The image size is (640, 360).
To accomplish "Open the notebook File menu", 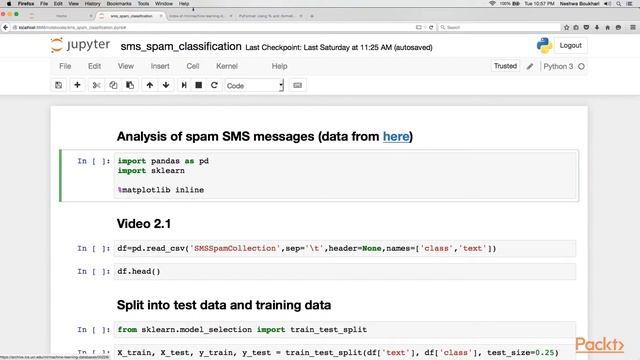I will click(65, 66).
